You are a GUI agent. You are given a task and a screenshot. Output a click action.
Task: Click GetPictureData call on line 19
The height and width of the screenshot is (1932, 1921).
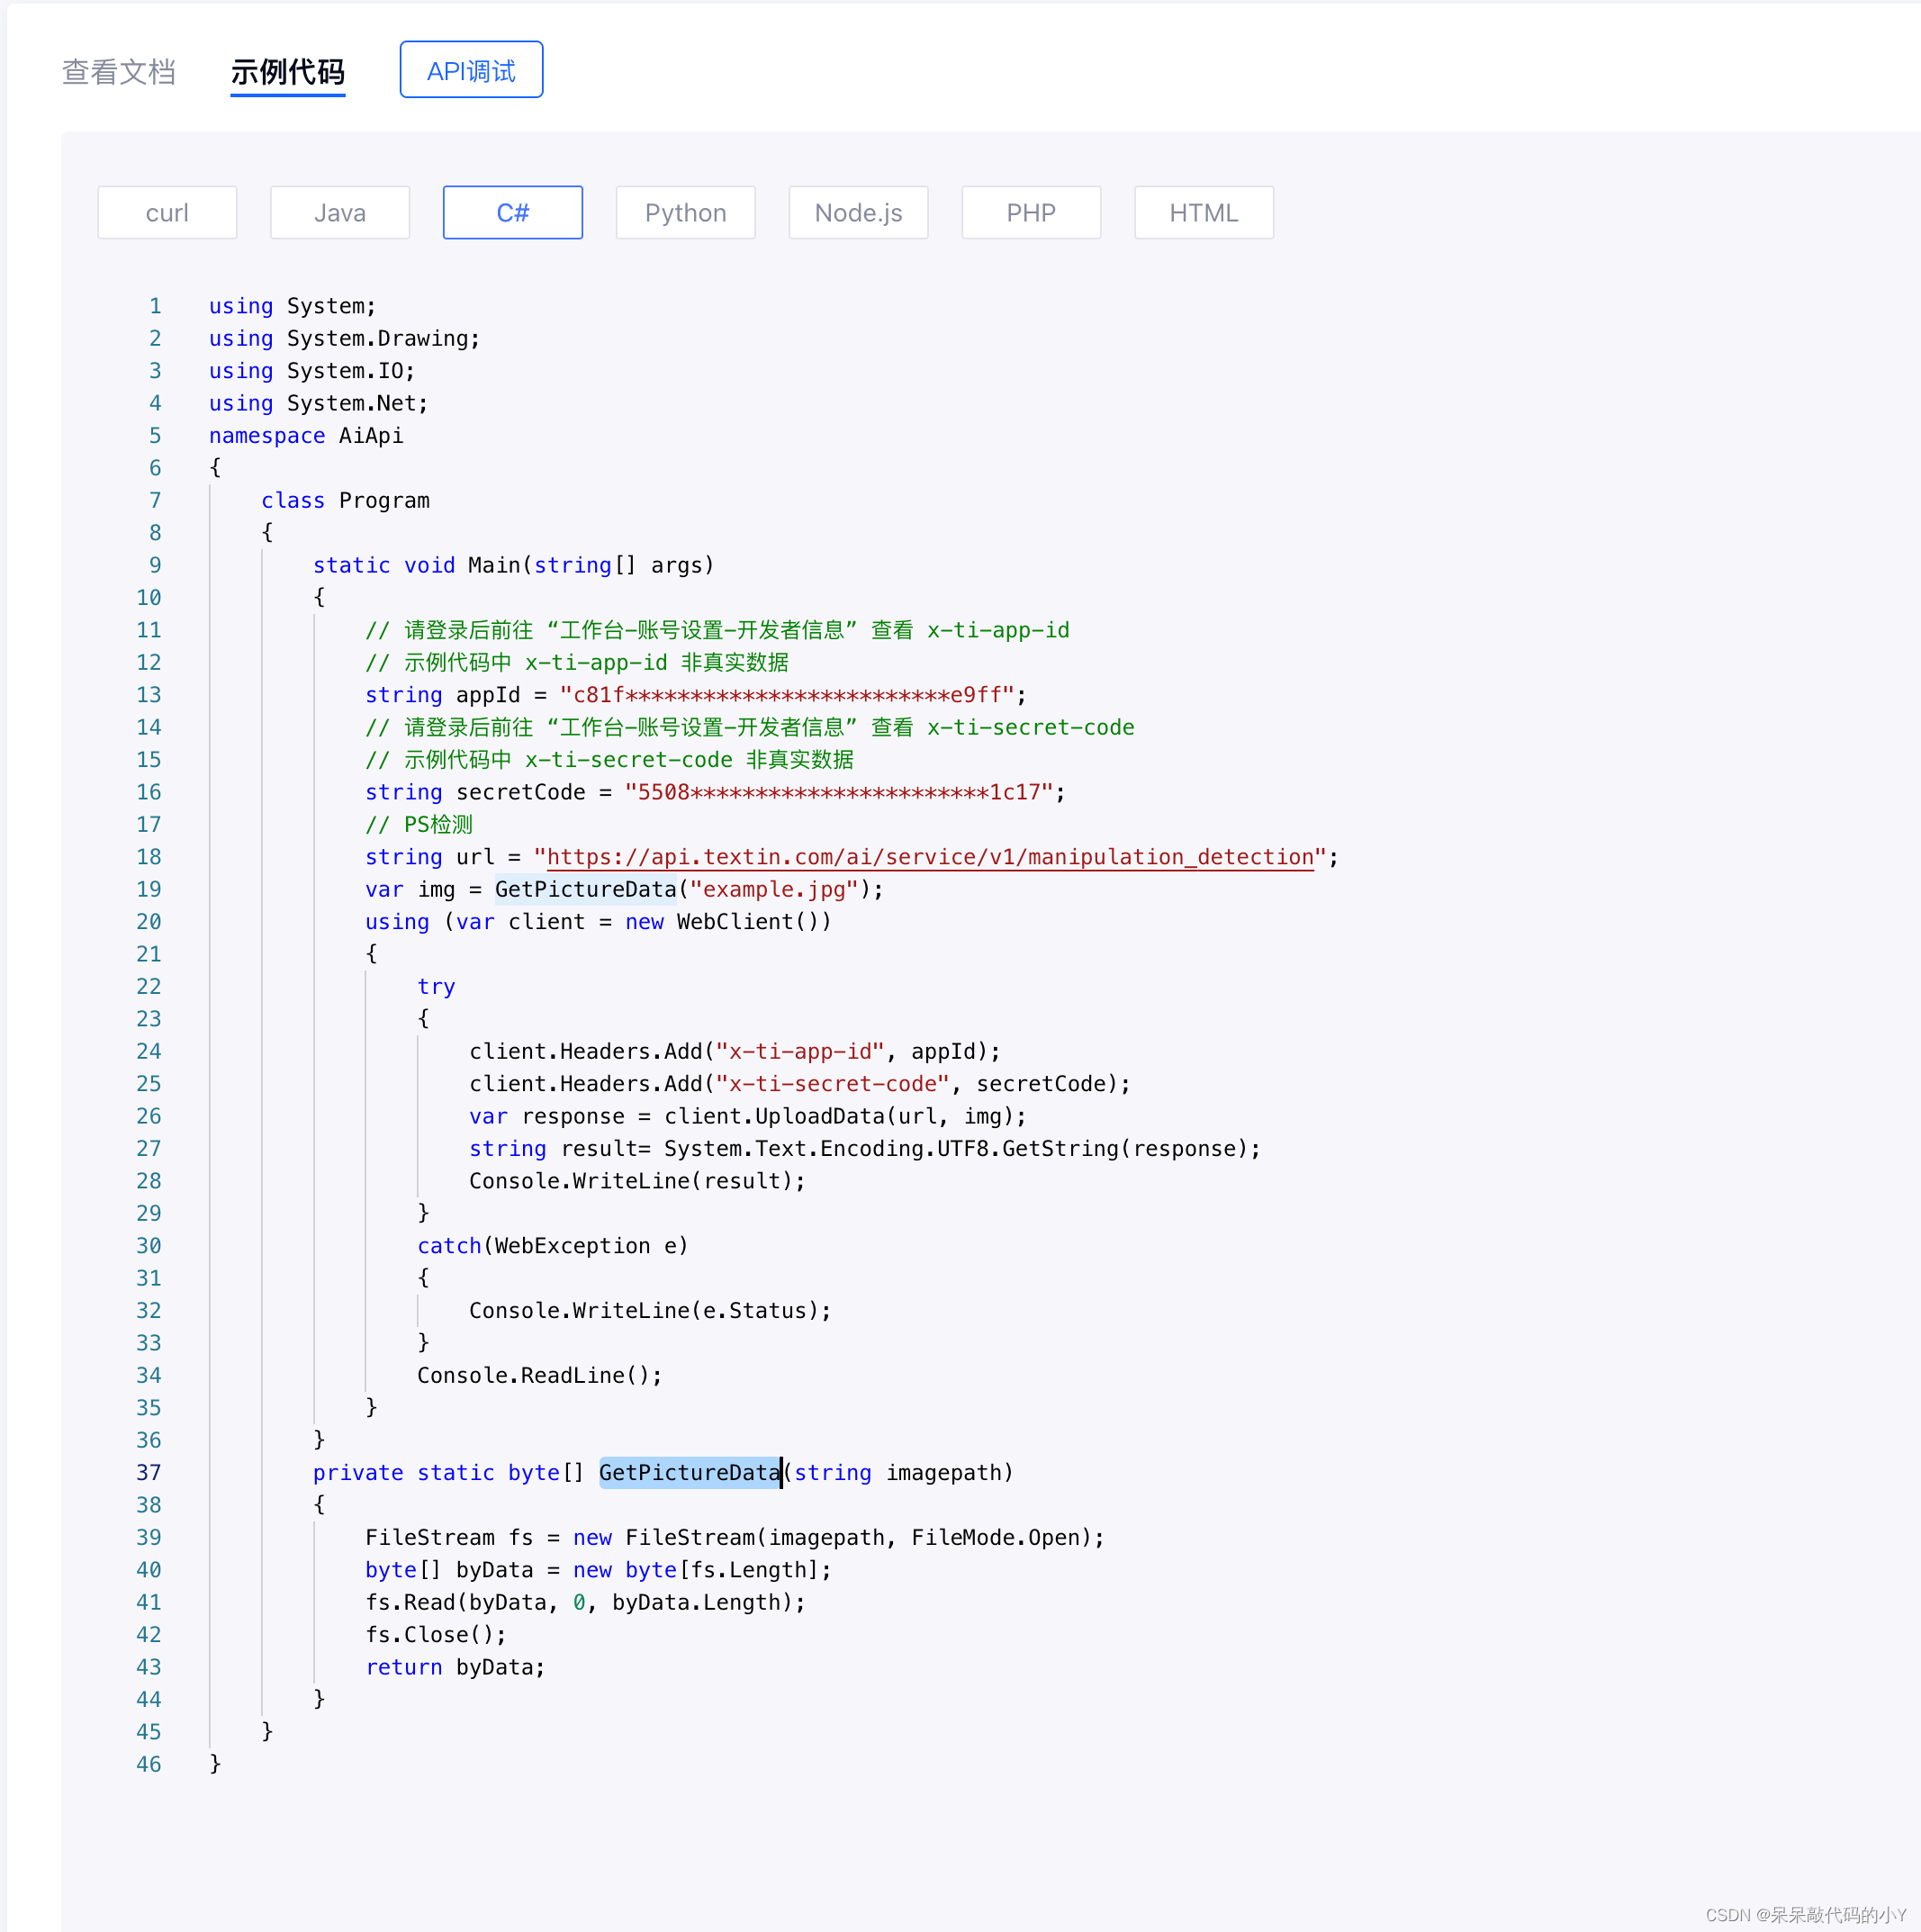[586, 889]
